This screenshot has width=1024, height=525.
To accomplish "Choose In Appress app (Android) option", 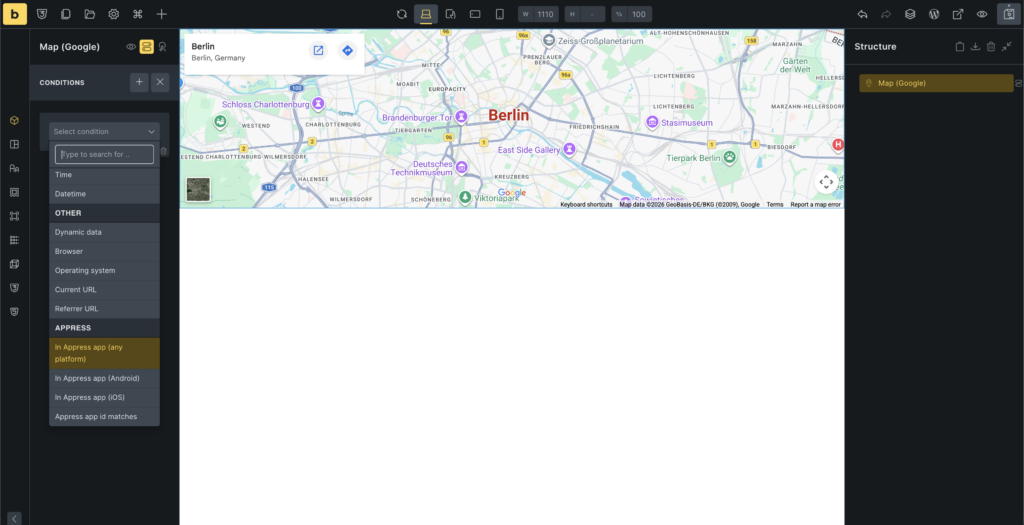I will tap(104, 378).
